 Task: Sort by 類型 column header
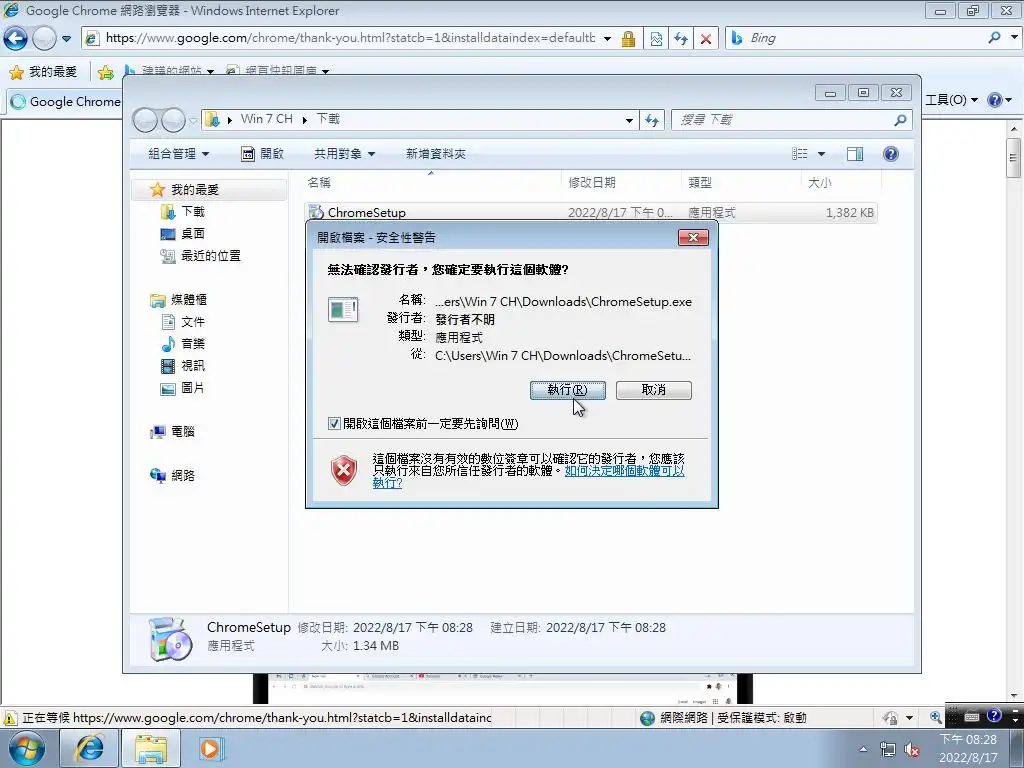[x=741, y=183]
